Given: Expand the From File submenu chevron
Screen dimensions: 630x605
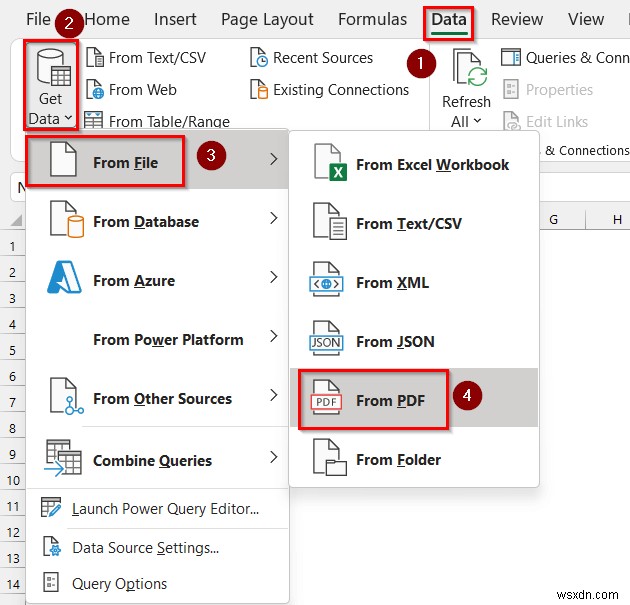Looking at the screenshot, I should pyautogui.click(x=274, y=159).
